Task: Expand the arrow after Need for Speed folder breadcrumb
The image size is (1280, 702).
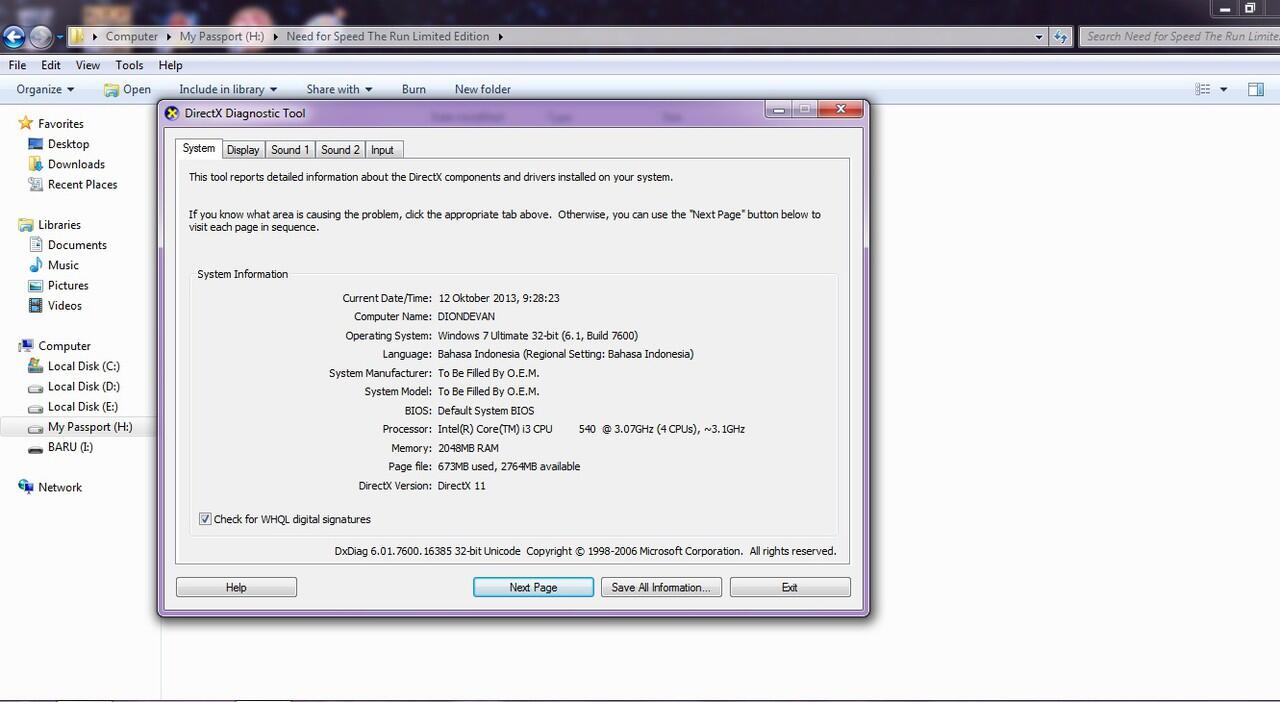Action: click(x=501, y=37)
